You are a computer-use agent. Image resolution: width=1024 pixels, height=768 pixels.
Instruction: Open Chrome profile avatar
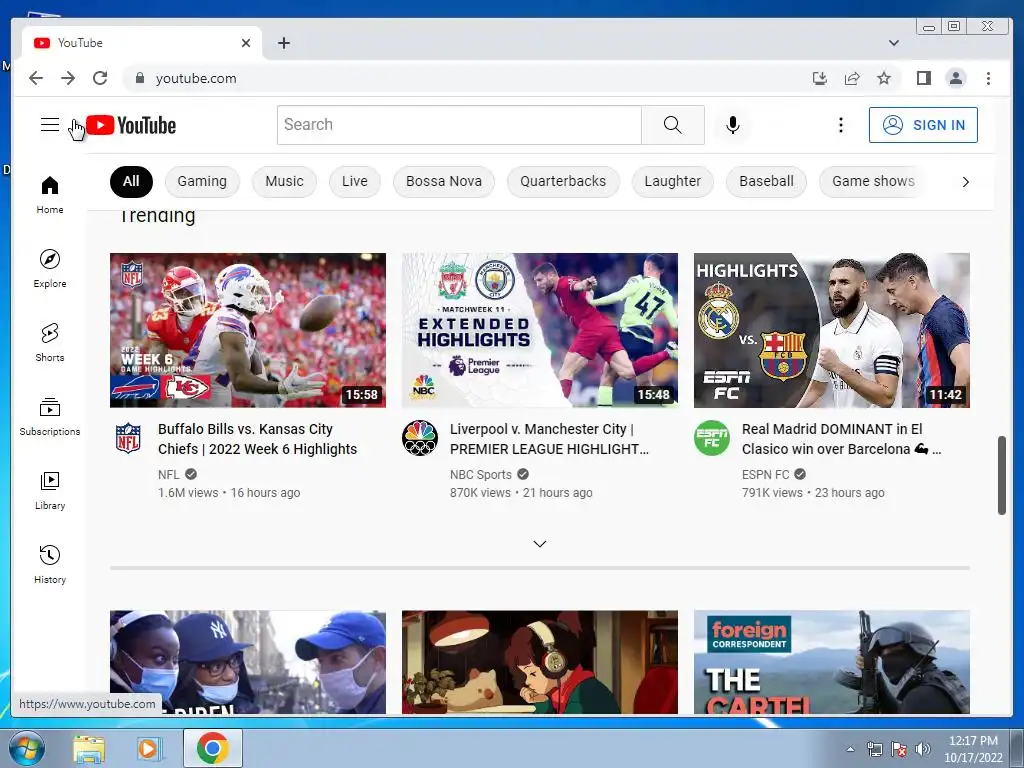[955, 78]
